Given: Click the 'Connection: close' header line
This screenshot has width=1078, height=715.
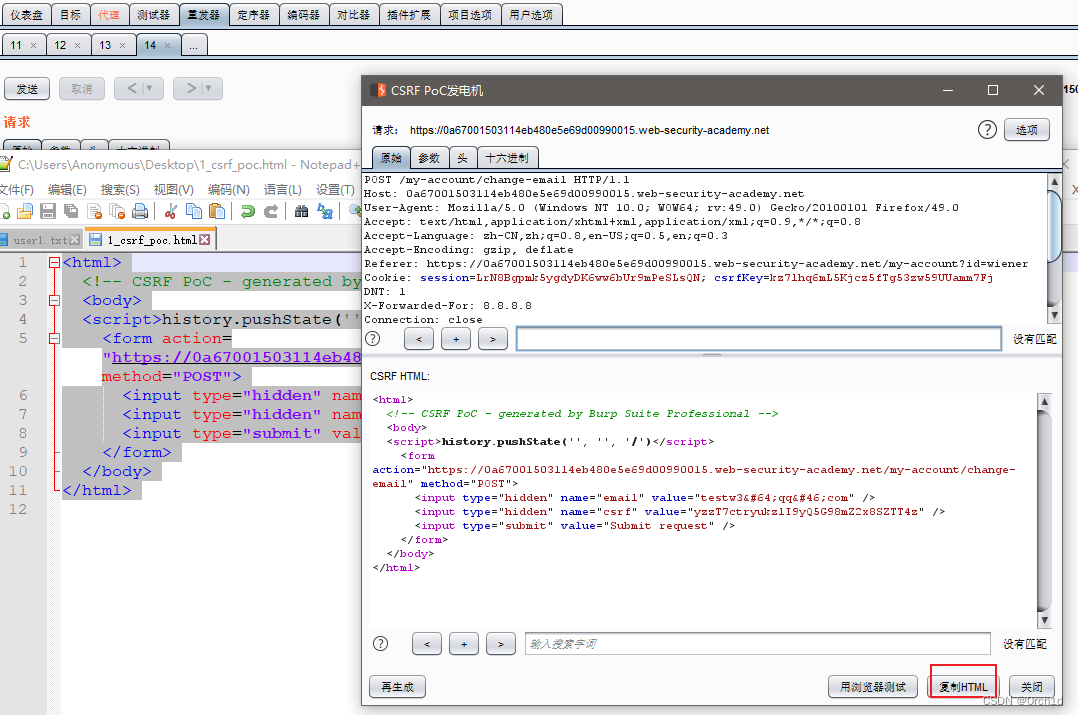Looking at the screenshot, I should pos(423,320).
